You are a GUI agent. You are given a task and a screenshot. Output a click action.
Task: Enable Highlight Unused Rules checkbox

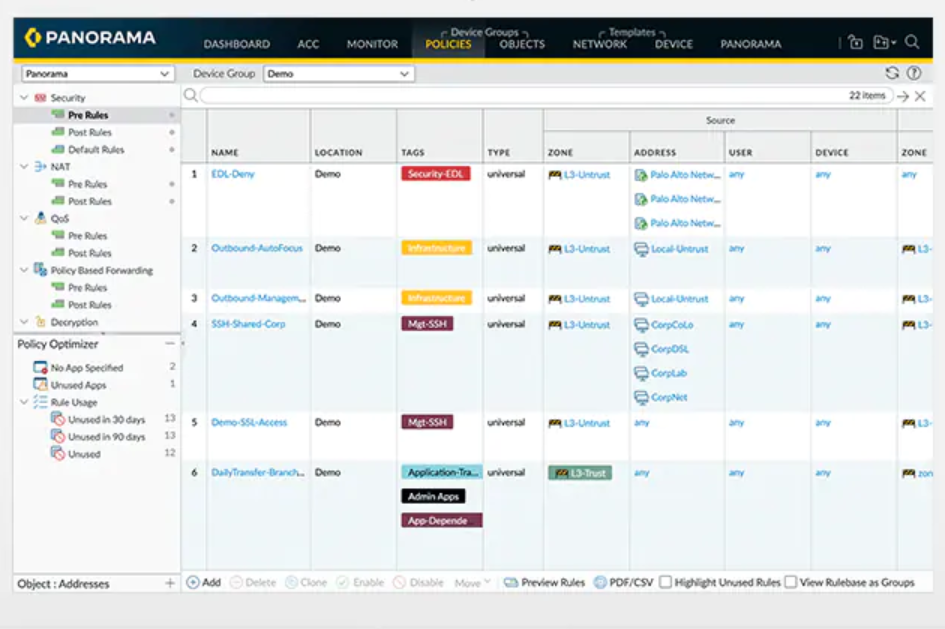pos(665,582)
